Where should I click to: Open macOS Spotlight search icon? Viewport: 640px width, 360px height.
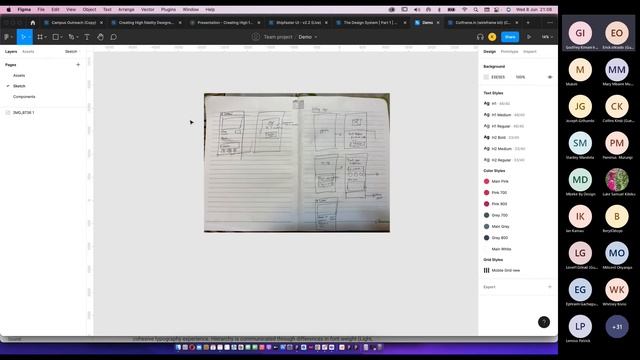click(476, 9)
